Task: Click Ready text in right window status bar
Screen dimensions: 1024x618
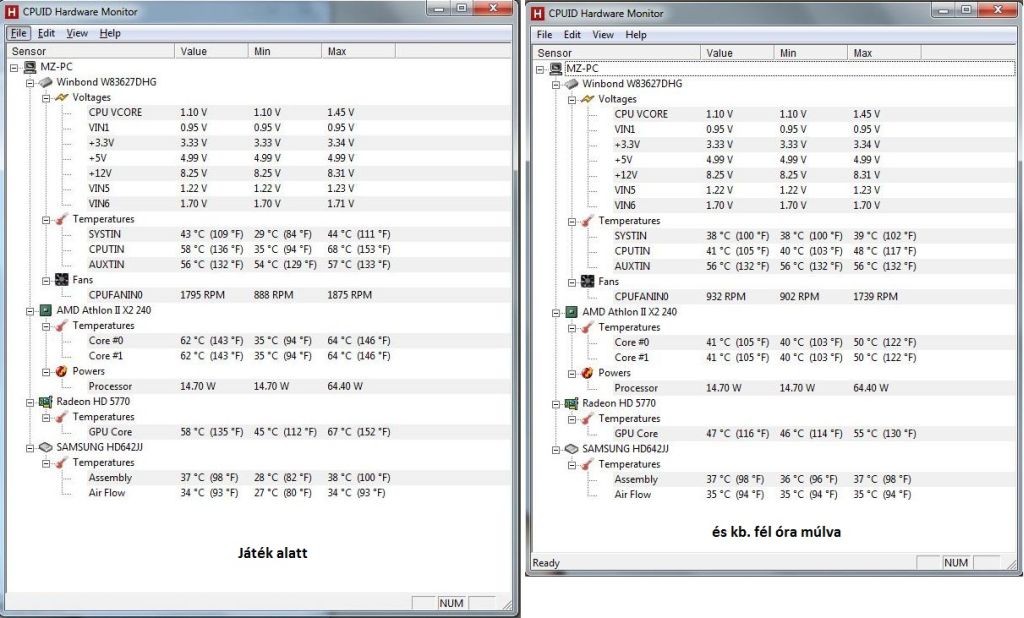Action: 546,563
